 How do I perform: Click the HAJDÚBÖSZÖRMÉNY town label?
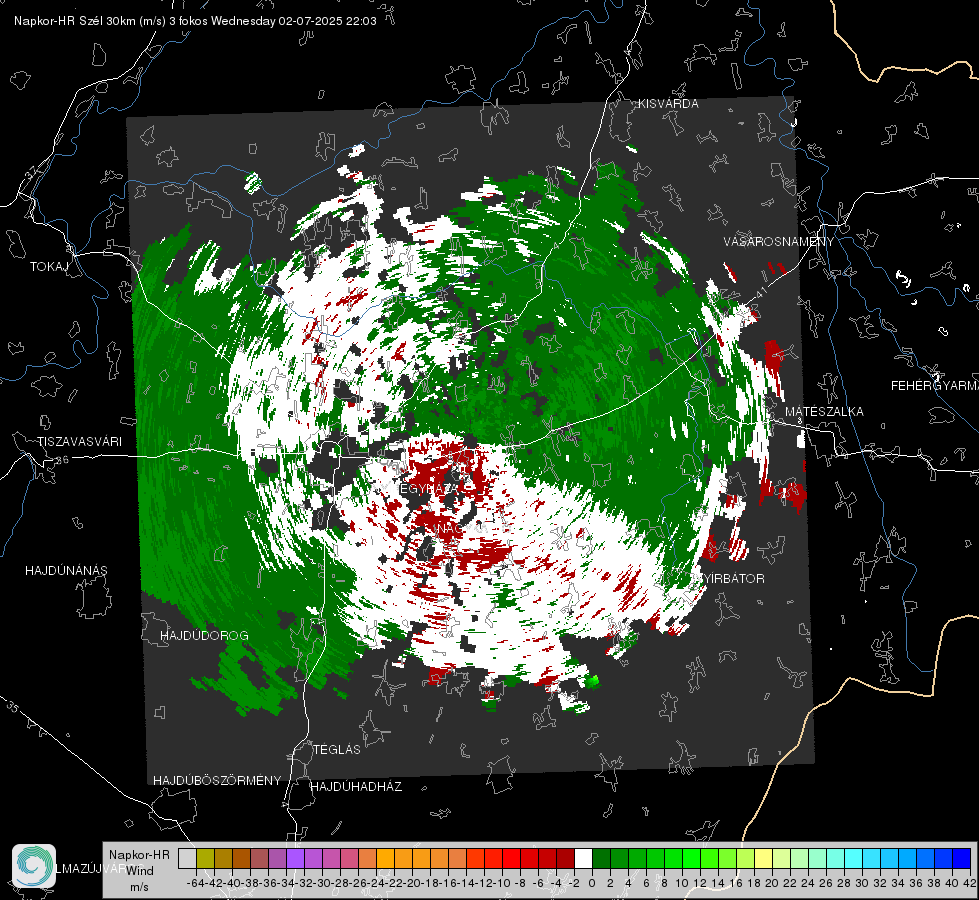[217, 780]
